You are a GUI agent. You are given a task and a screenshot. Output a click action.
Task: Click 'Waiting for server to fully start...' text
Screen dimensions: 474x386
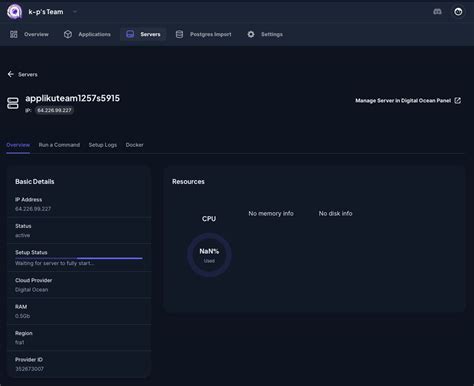[55, 263]
